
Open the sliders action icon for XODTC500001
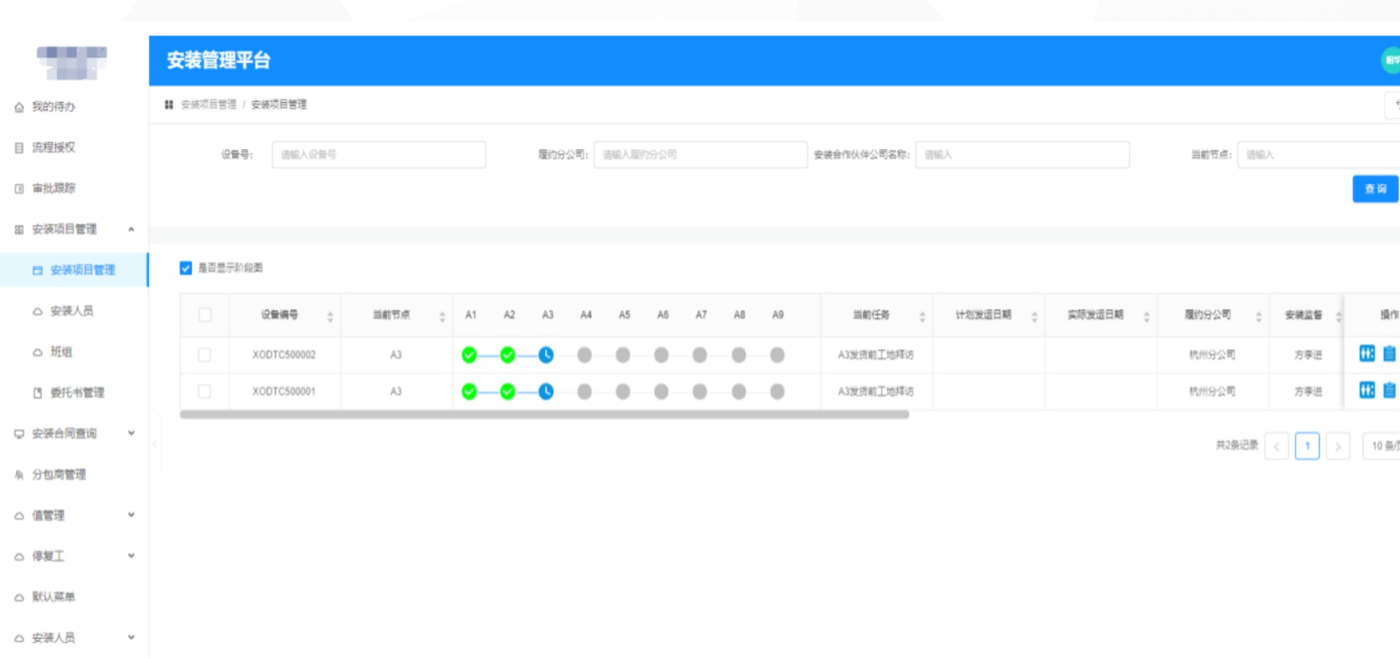(1367, 391)
